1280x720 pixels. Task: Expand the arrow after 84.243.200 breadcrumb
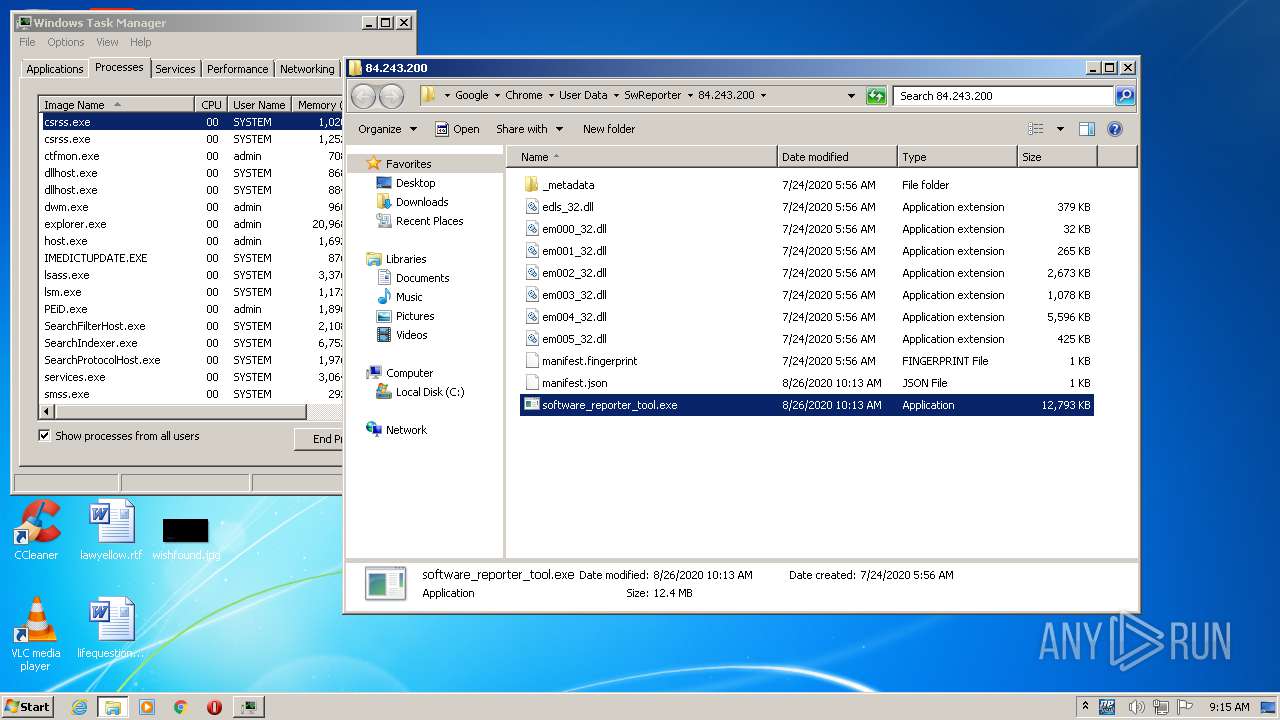point(763,96)
